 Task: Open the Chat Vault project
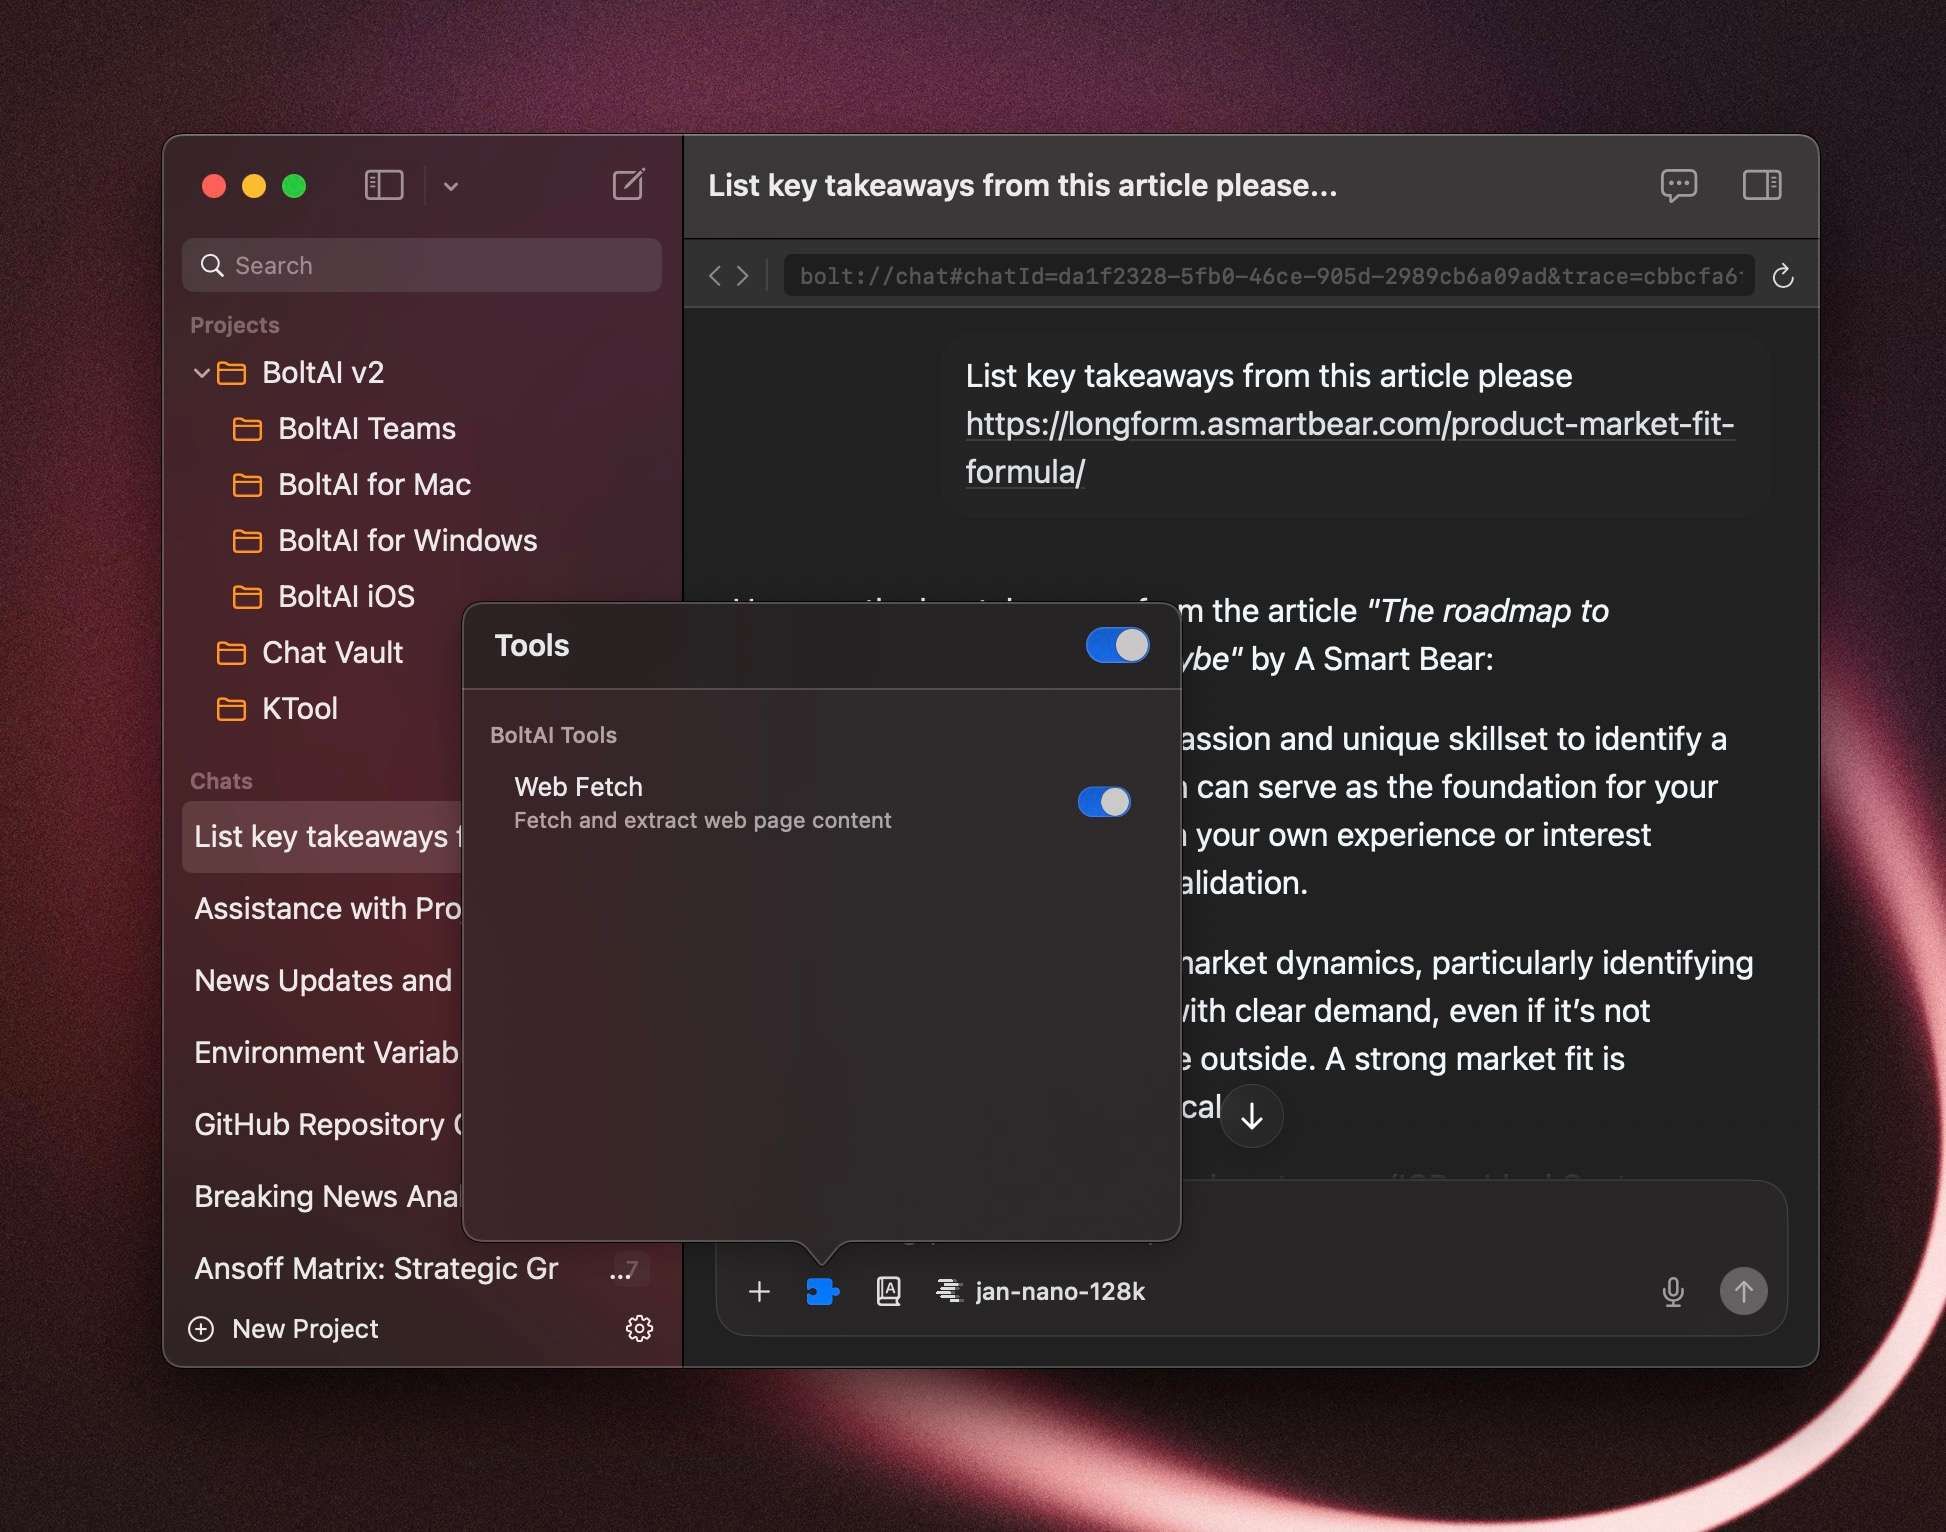coord(332,653)
